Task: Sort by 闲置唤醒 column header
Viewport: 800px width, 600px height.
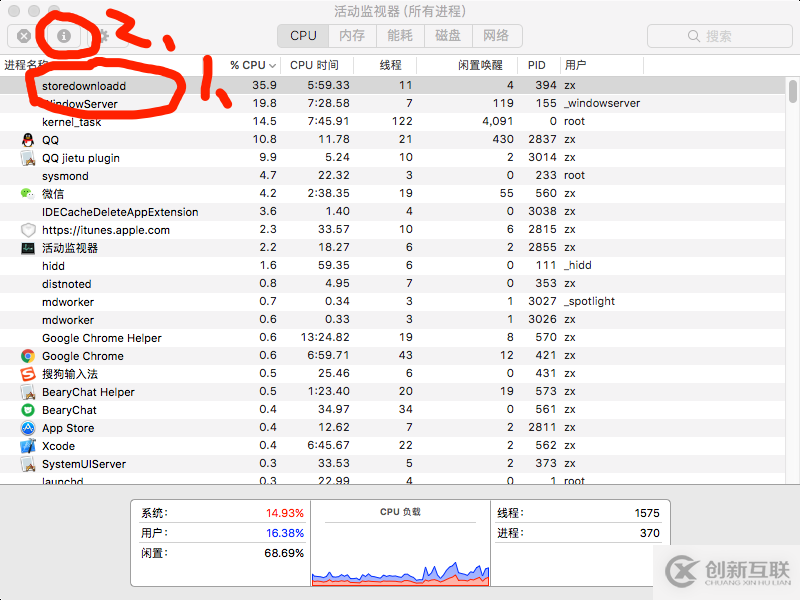Action: (x=480, y=65)
